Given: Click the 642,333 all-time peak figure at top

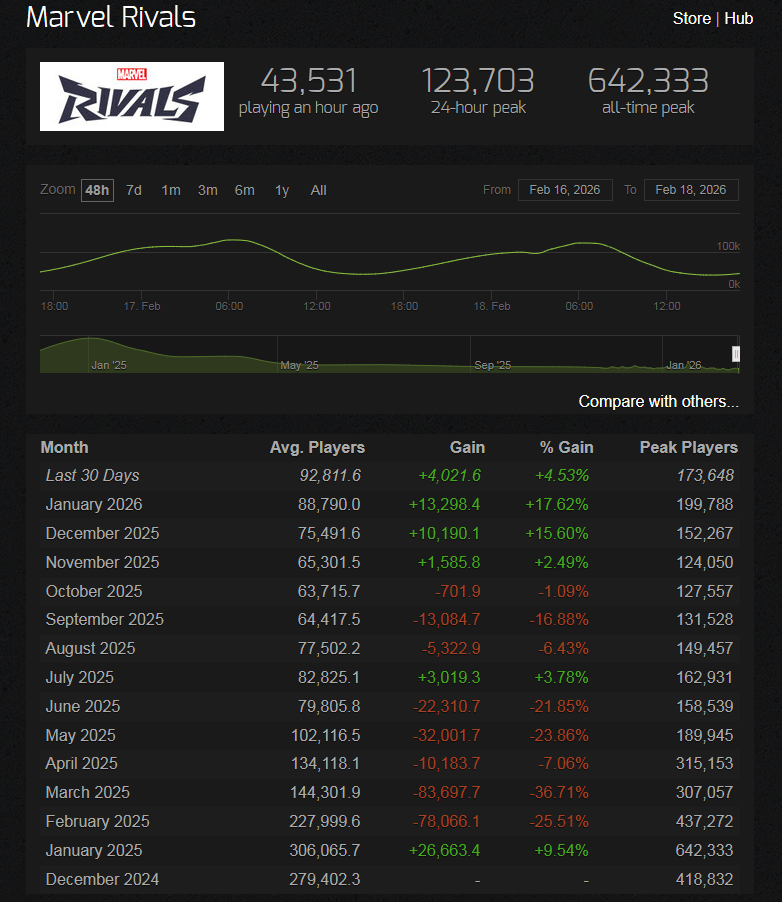Looking at the screenshot, I should (x=649, y=81).
